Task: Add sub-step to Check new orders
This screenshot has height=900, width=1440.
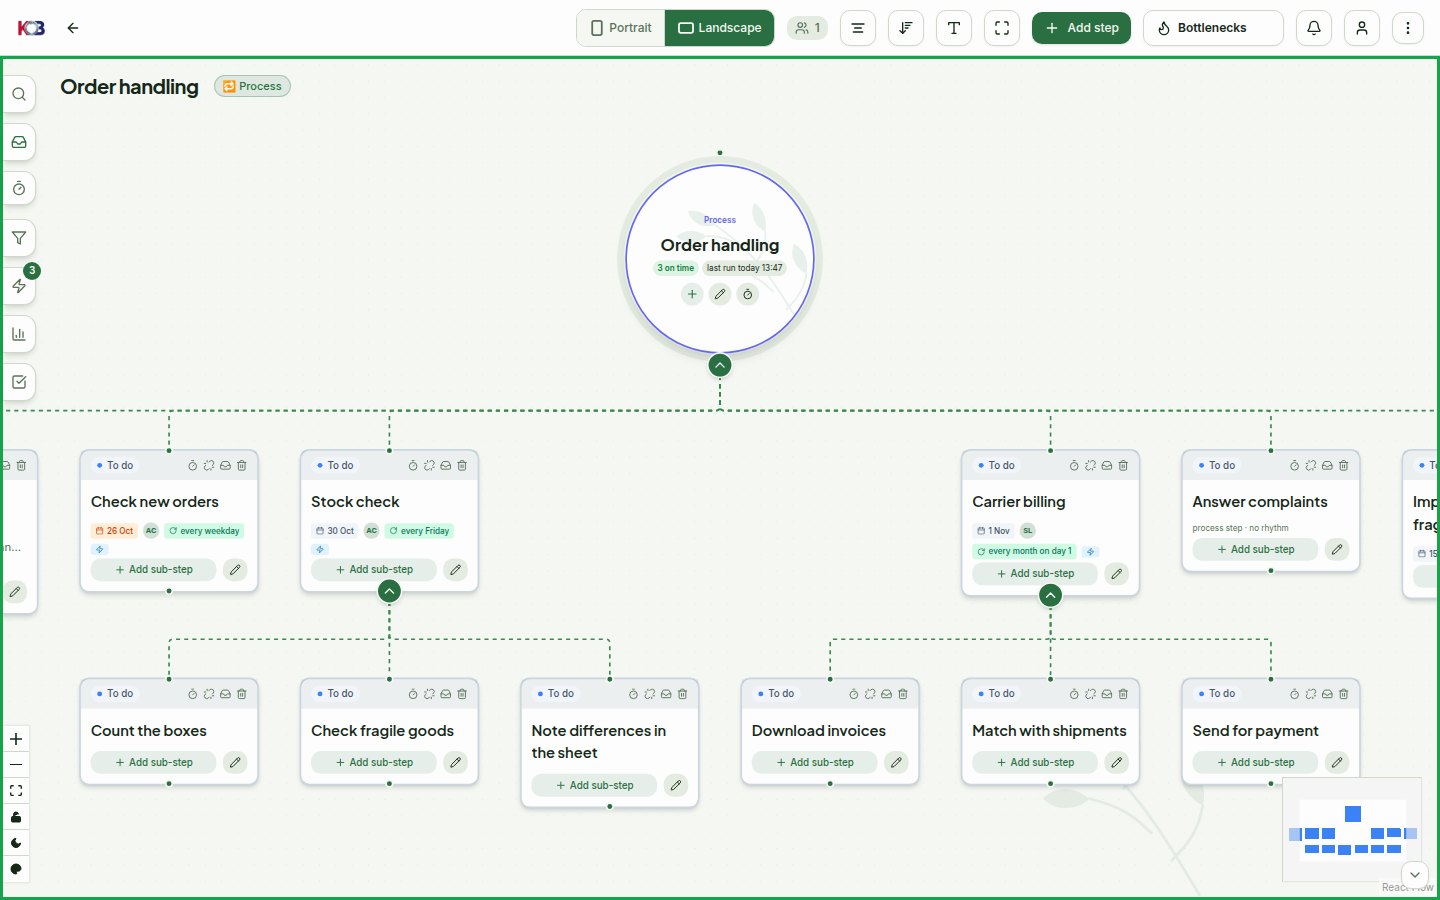Action: [x=154, y=570]
